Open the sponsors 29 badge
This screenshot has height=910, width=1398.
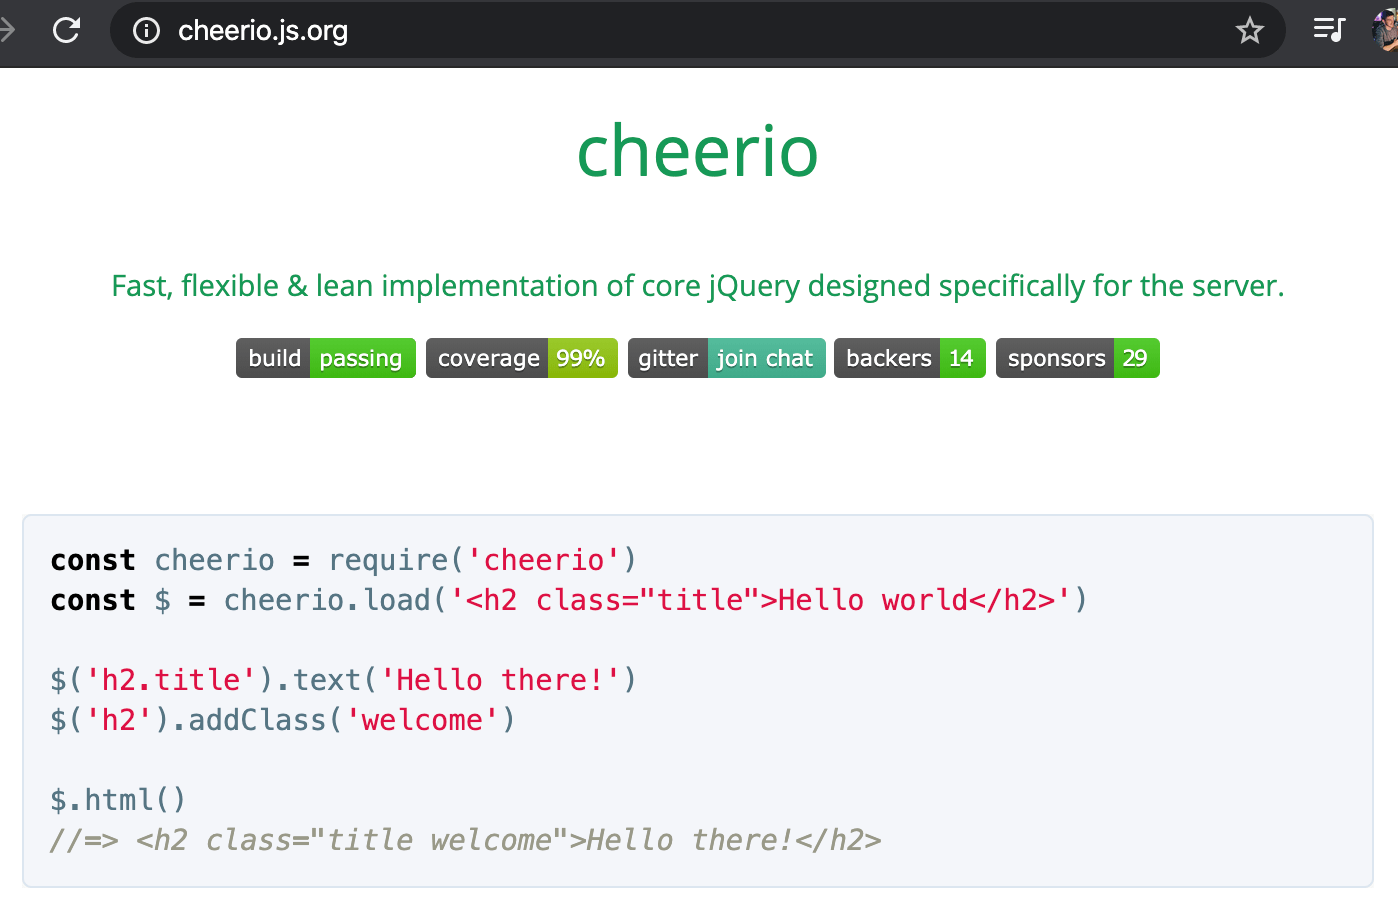(1078, 358)
